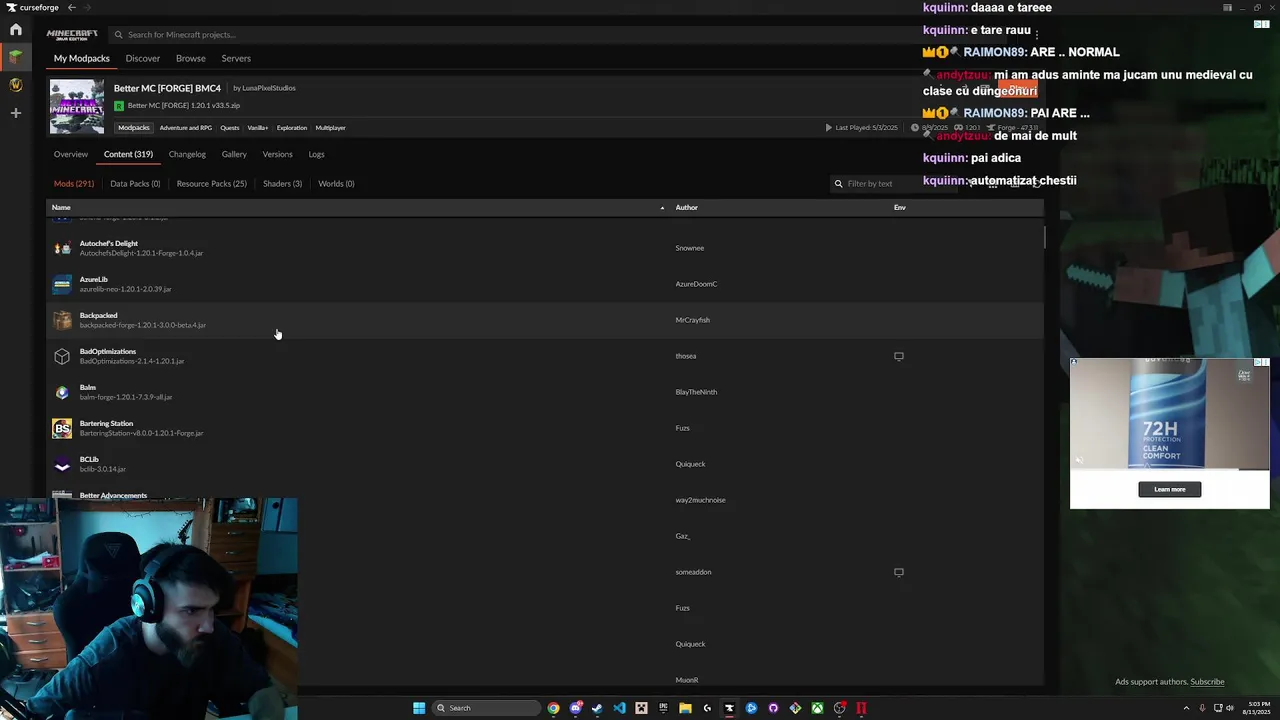Select the Content (319) tab
The width and height of the screenshot is (1280, 720).
tap(128, 154)
